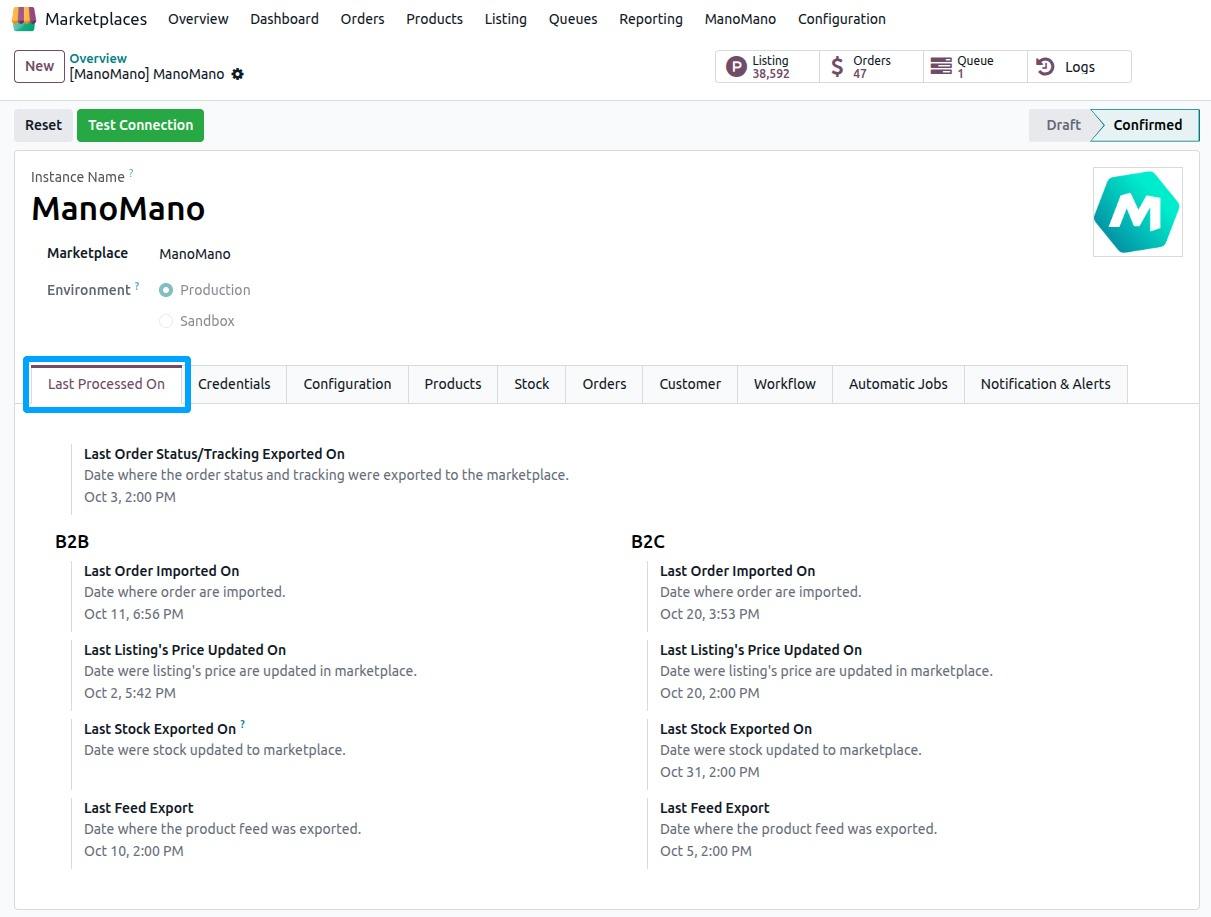The width and height of the screenshot is (1211, 917).
Task: Switch to the Workflow tab
Action: pos(785,384)
